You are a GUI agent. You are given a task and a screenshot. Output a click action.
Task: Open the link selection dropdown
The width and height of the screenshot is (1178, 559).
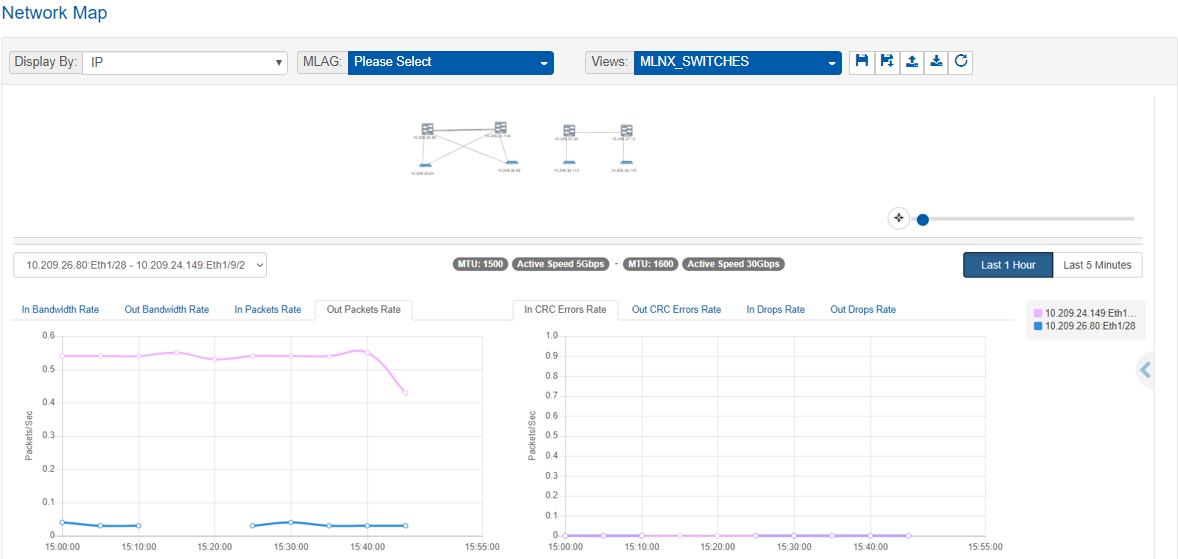(140, 265)
